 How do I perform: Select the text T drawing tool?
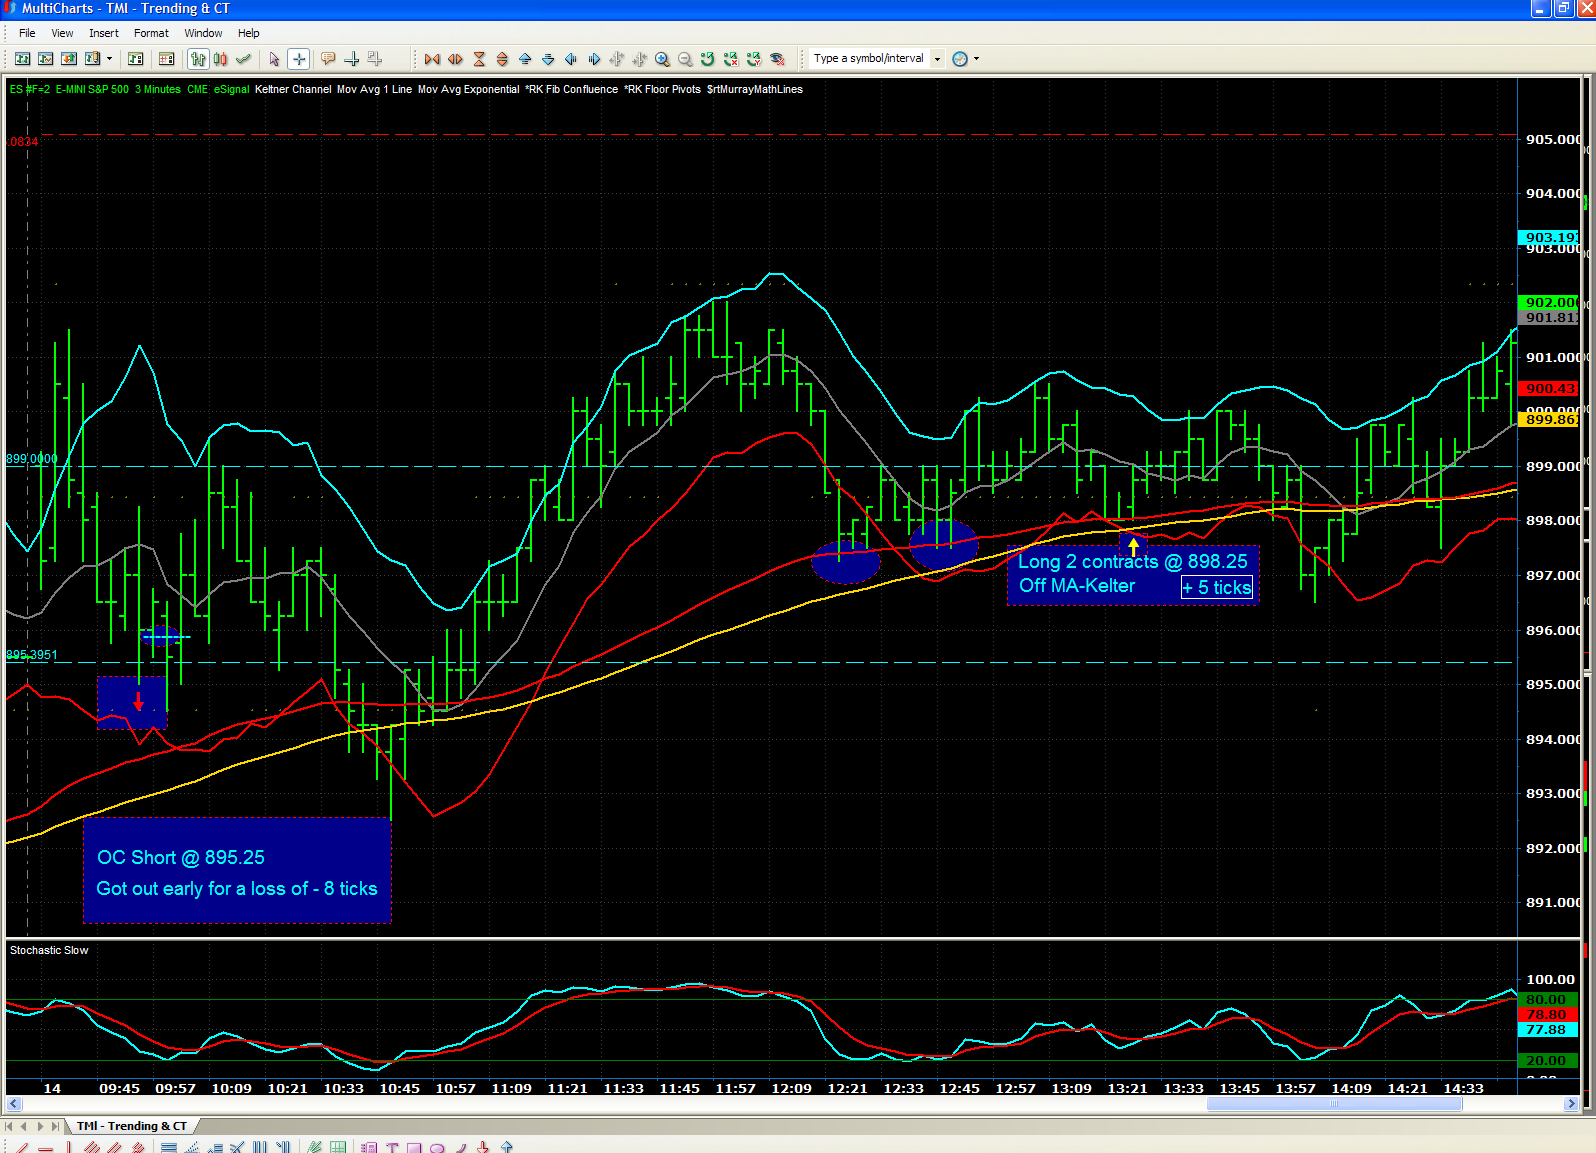point(392,1147)
